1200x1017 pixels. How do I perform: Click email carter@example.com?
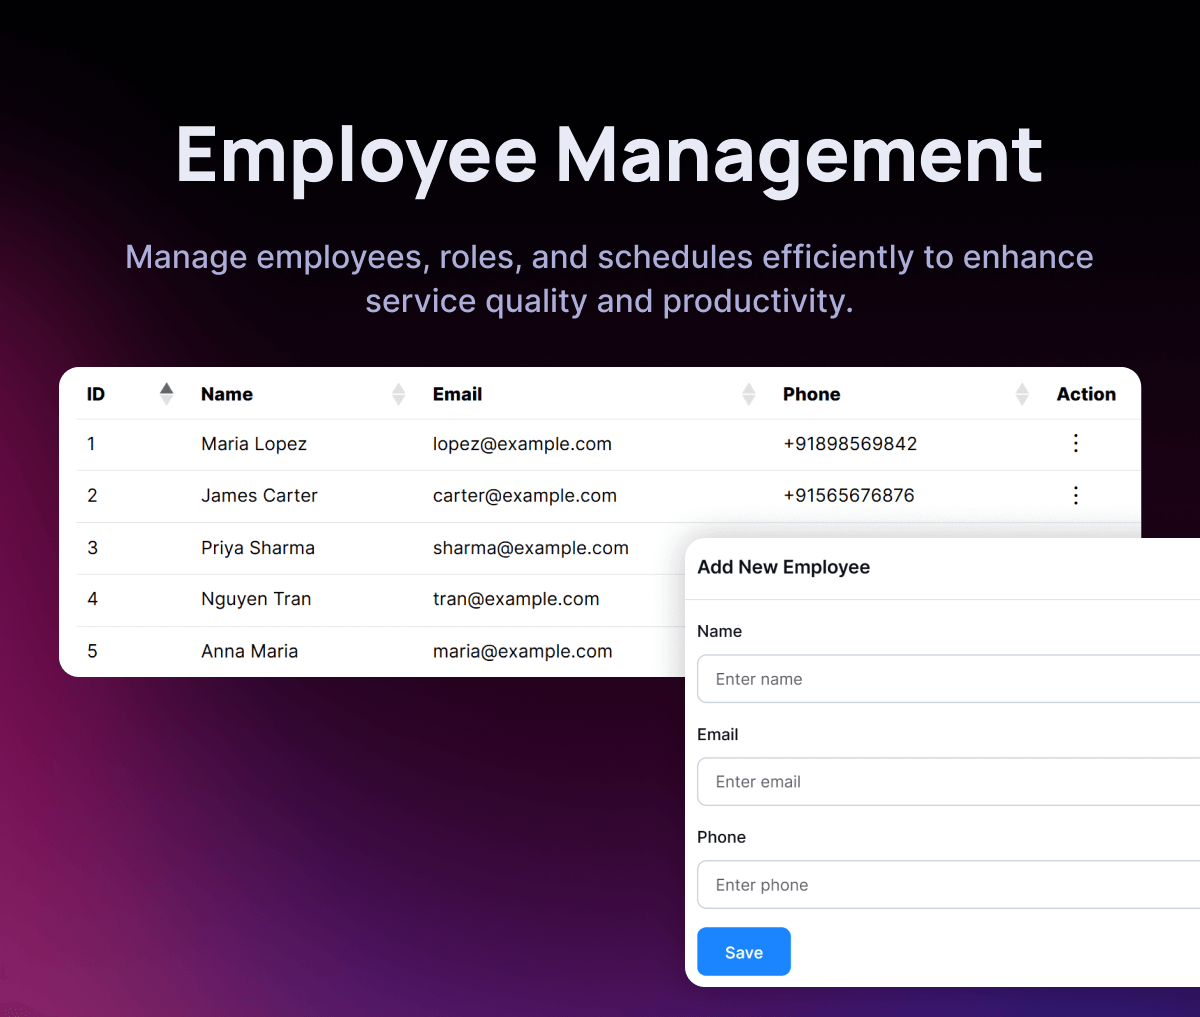click(x=525, y=496)
